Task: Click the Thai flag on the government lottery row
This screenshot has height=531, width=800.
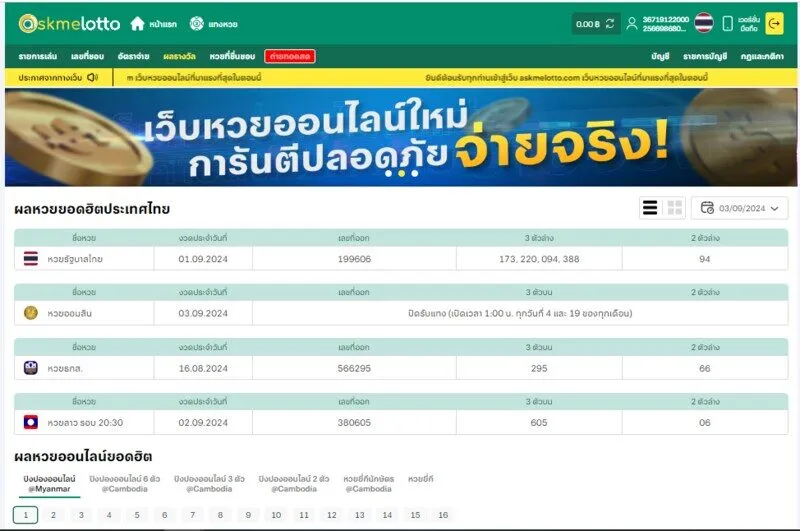Action: tap(31, 259)
